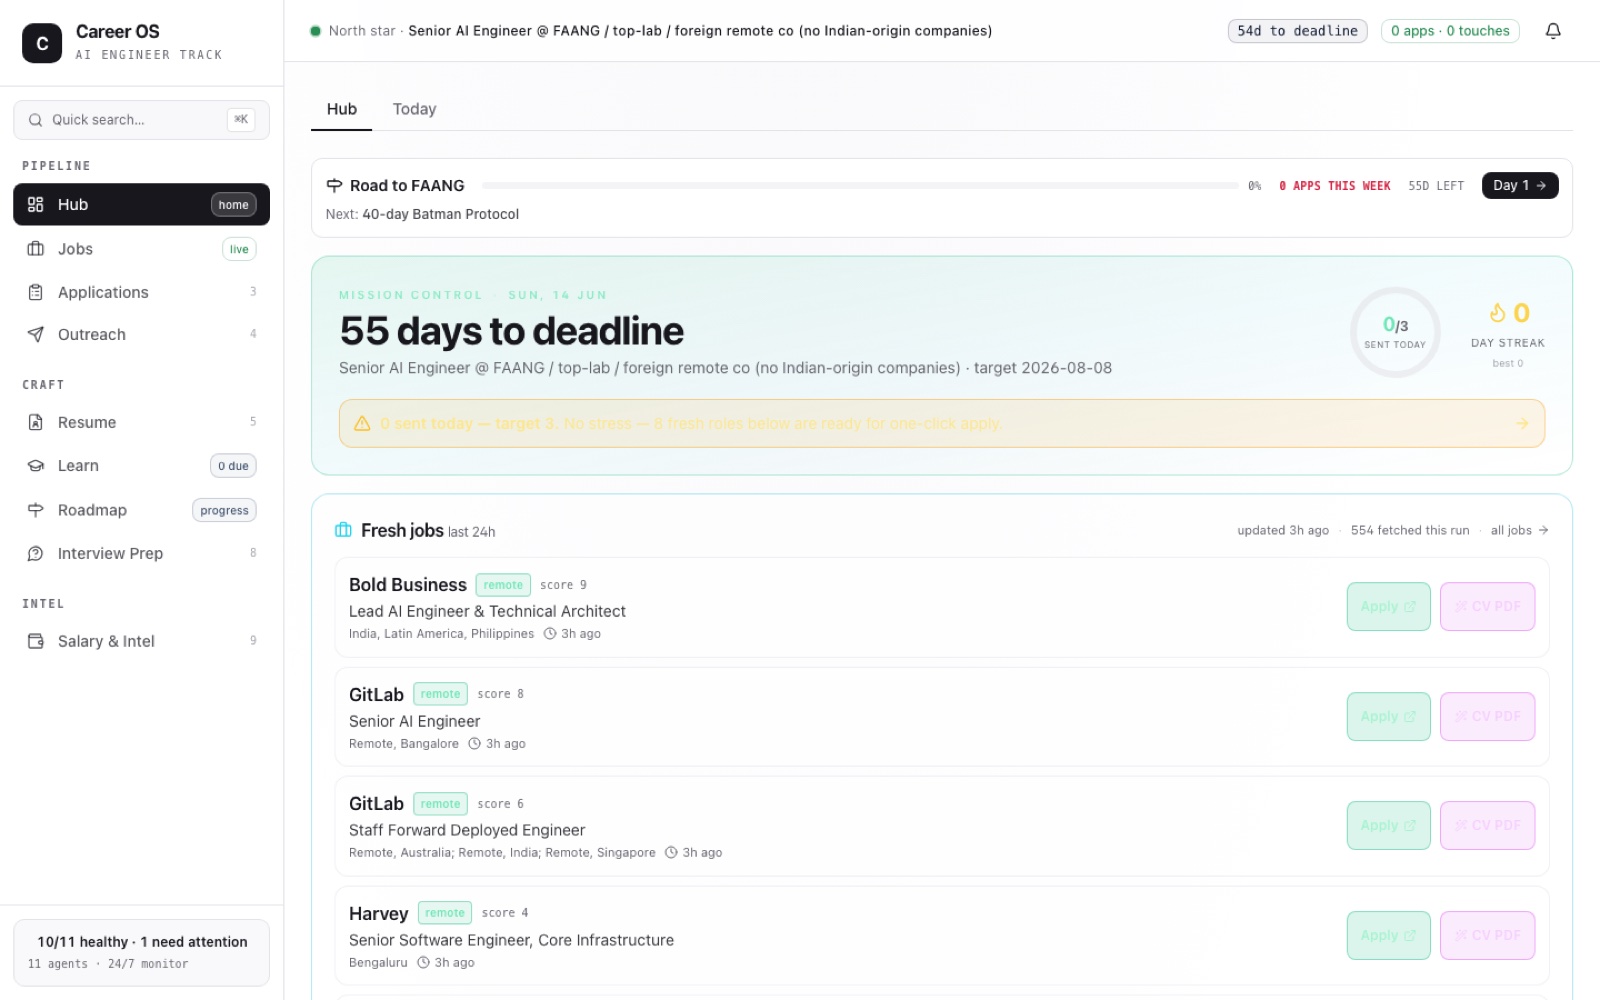This screenshot has width=1600, height=1000.
Task: Click 'Next: 40-day Batman Protocol' text
Action: (422, 215)
